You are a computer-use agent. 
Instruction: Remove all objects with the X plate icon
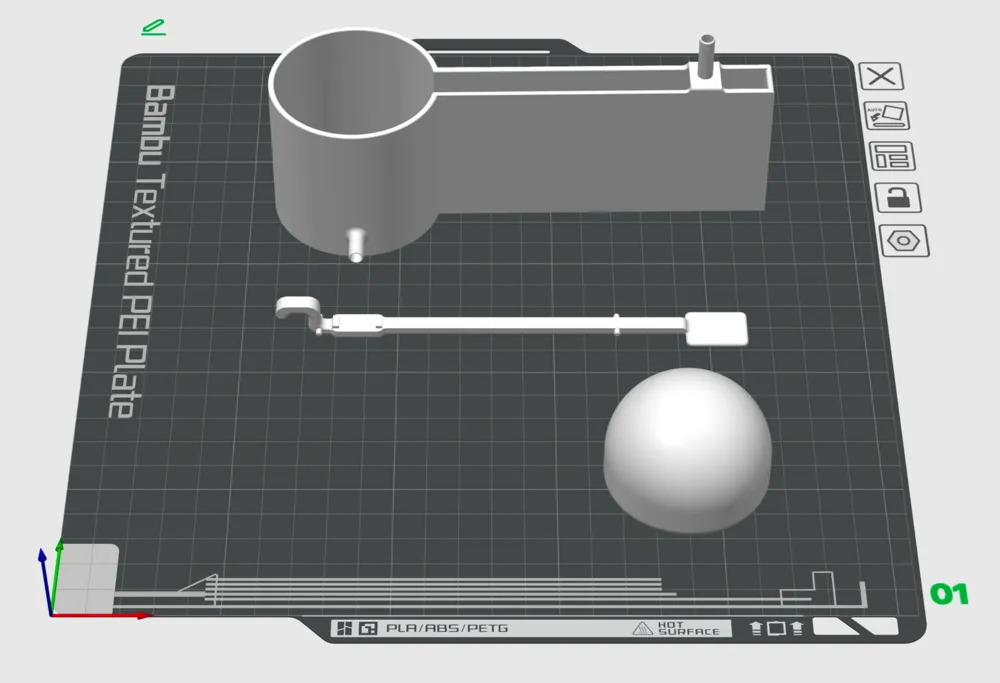(x=881, y=77)
